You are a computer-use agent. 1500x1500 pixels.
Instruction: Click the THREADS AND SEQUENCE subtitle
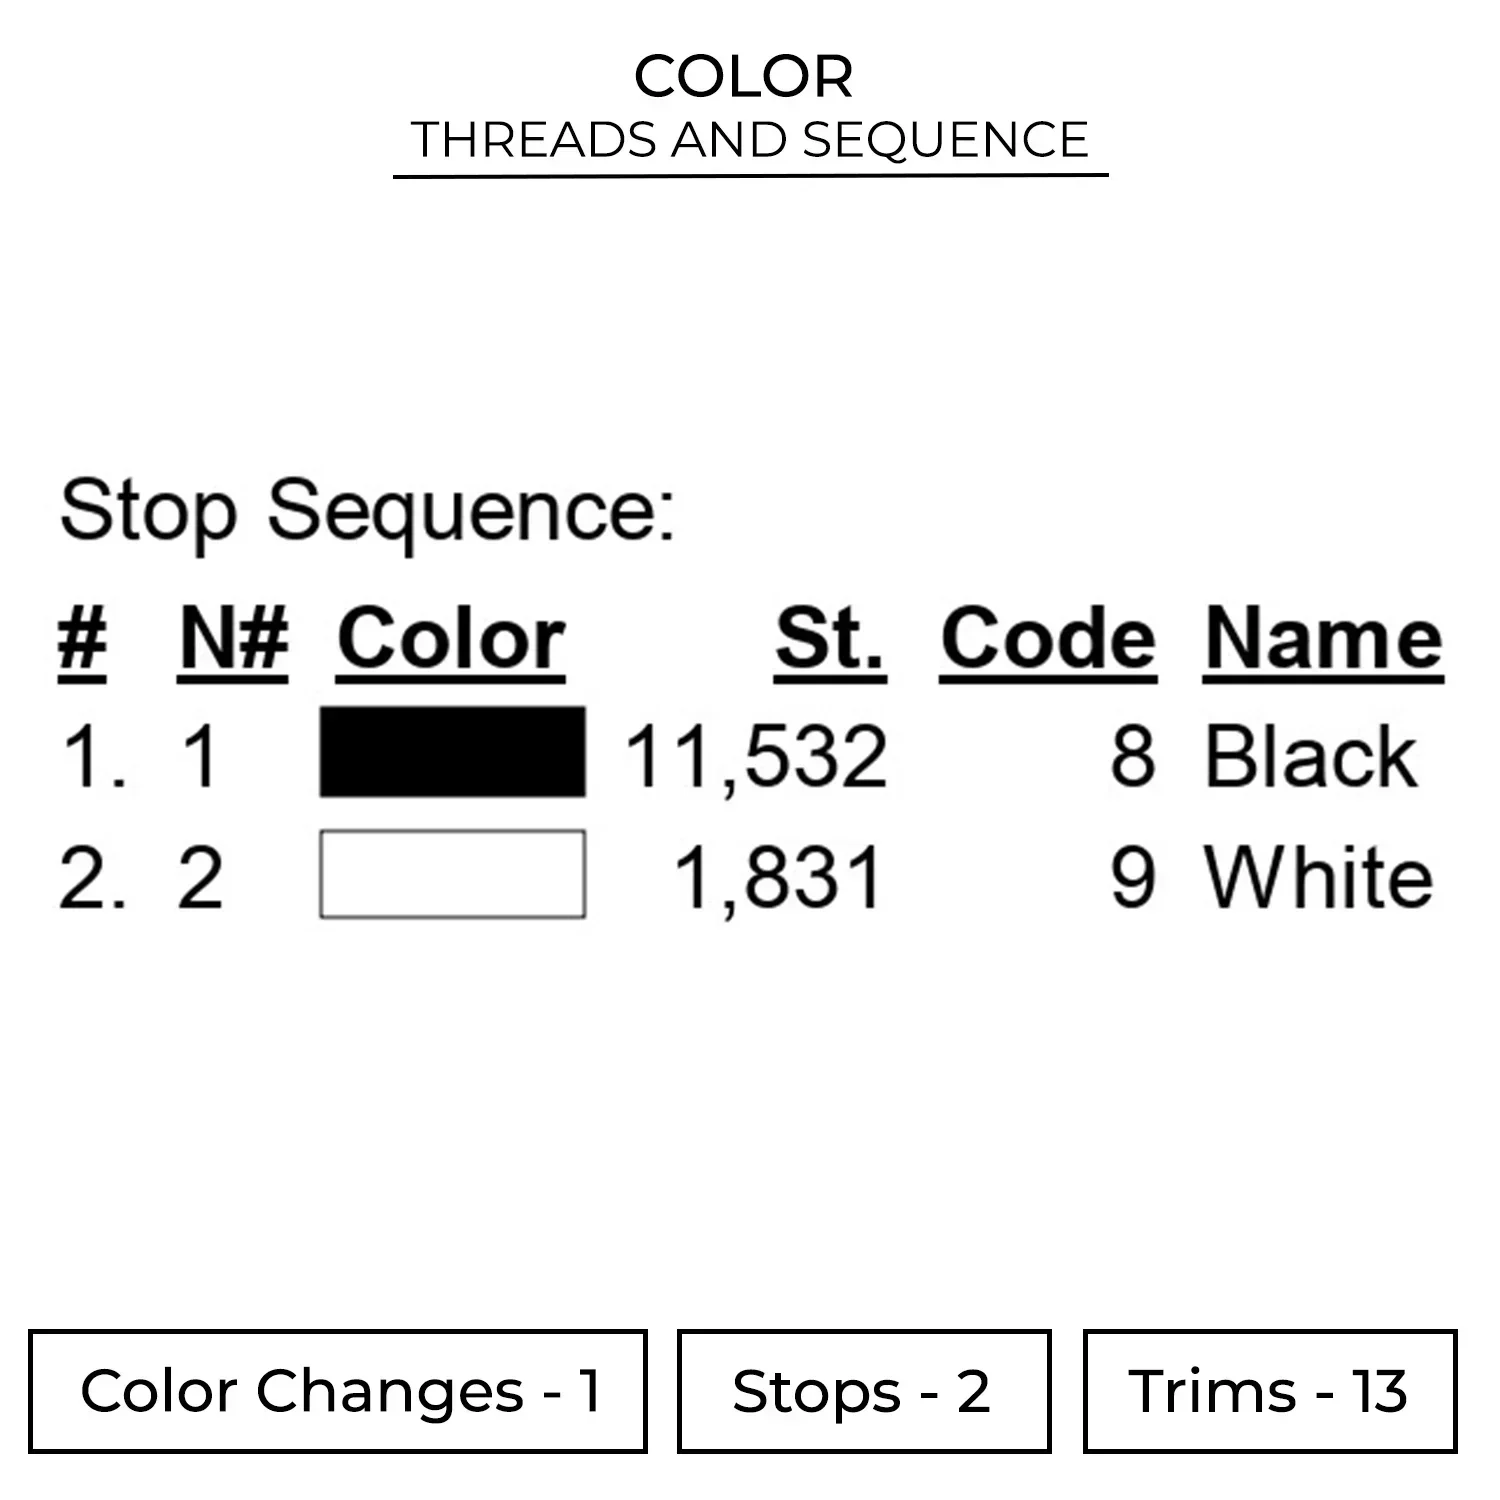(750, 140)
